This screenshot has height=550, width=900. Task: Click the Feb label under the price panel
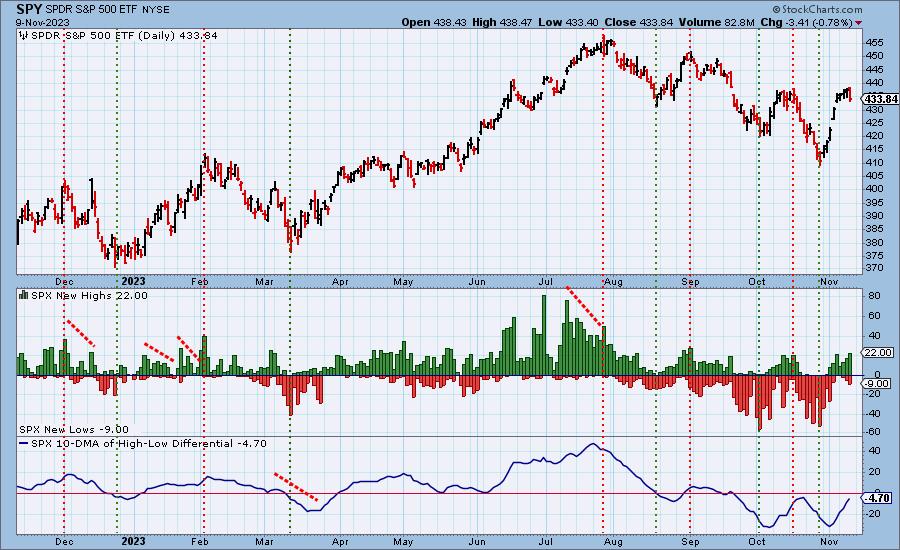click(x=199, y=282)
